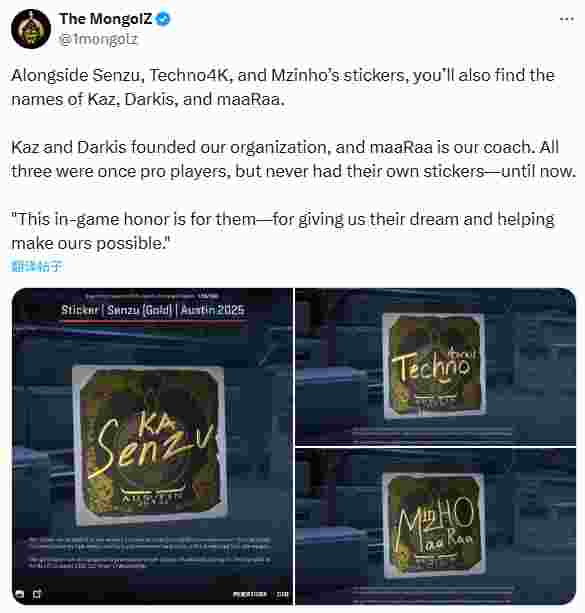This screenshot has height=613, width=585.
Task: Click the Senzu sticker artwork
Action: (x=149, y=444)
